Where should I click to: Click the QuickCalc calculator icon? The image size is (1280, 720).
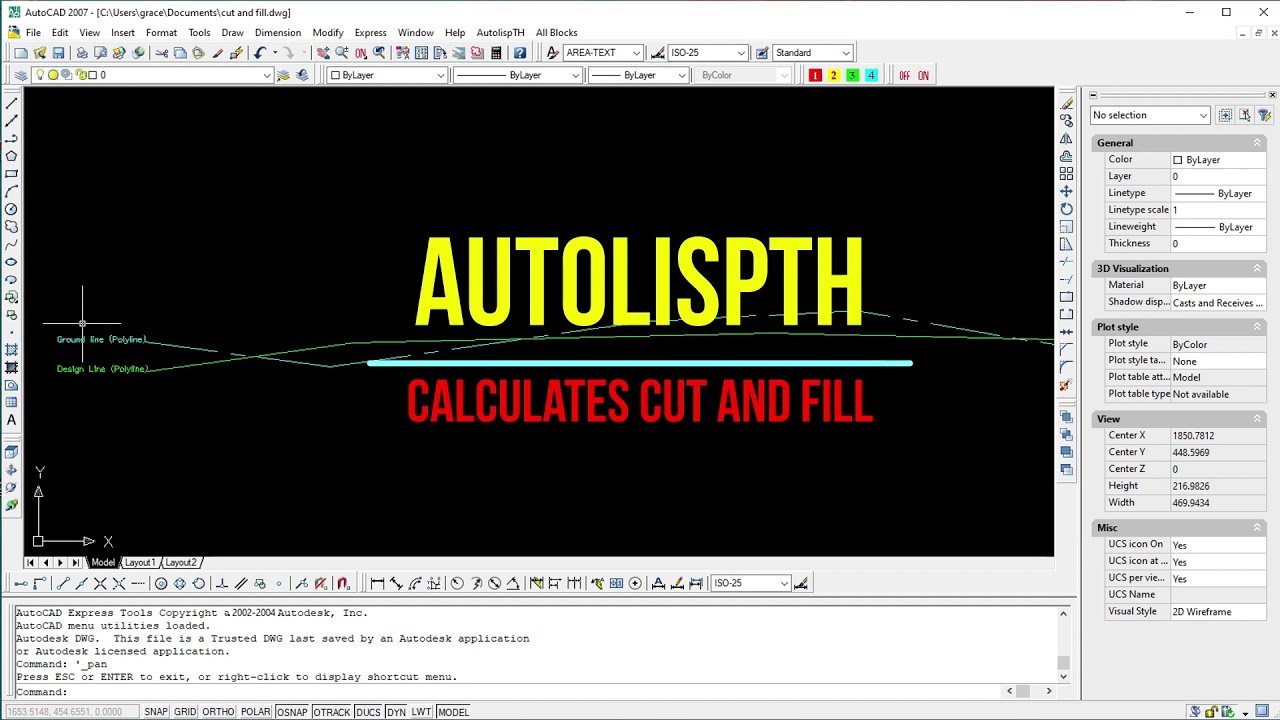[496, 53]
